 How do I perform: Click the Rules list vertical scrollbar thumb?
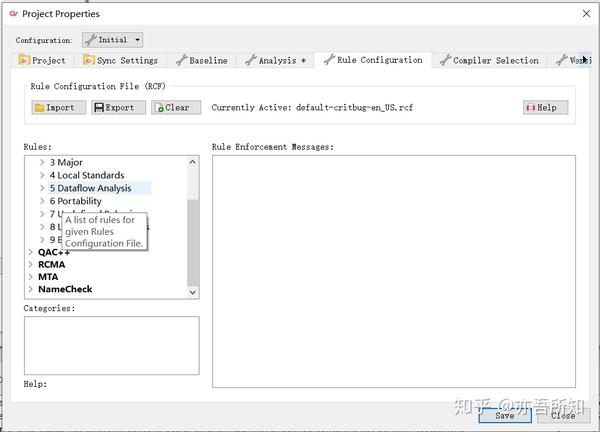(192, 243)
